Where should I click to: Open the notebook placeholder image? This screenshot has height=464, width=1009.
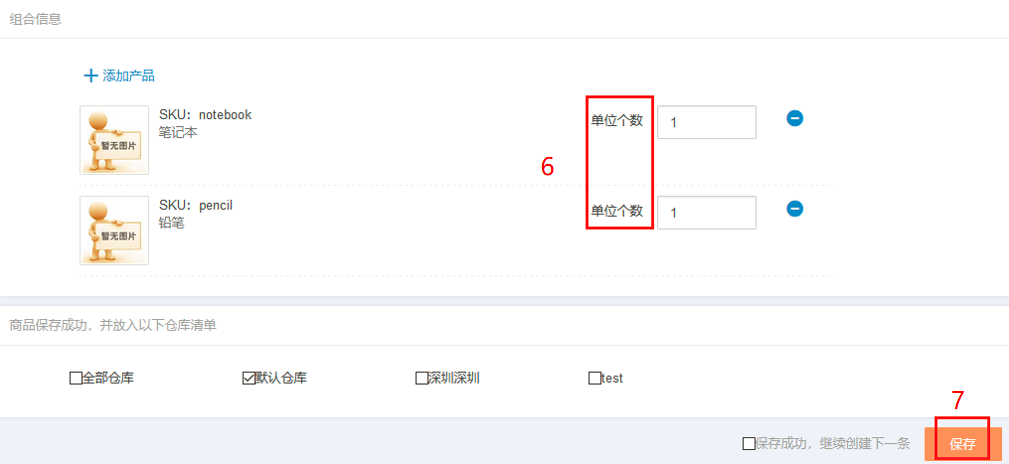(115, 140)
